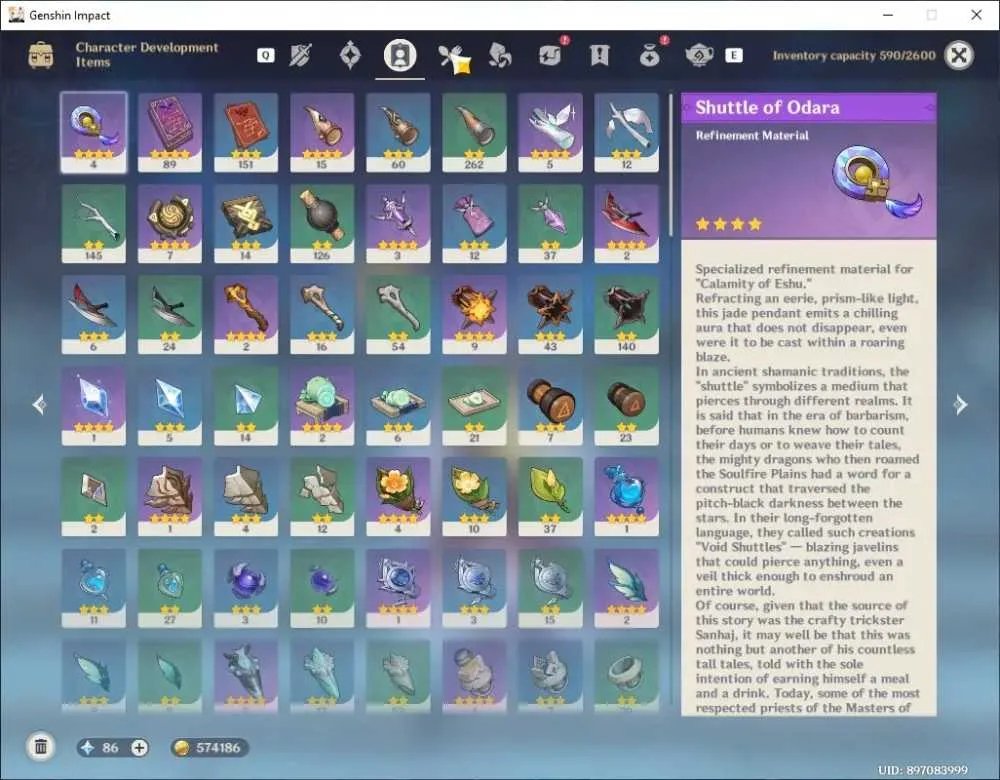Choose the teal potion stack of 27

(x=170, y=588)
